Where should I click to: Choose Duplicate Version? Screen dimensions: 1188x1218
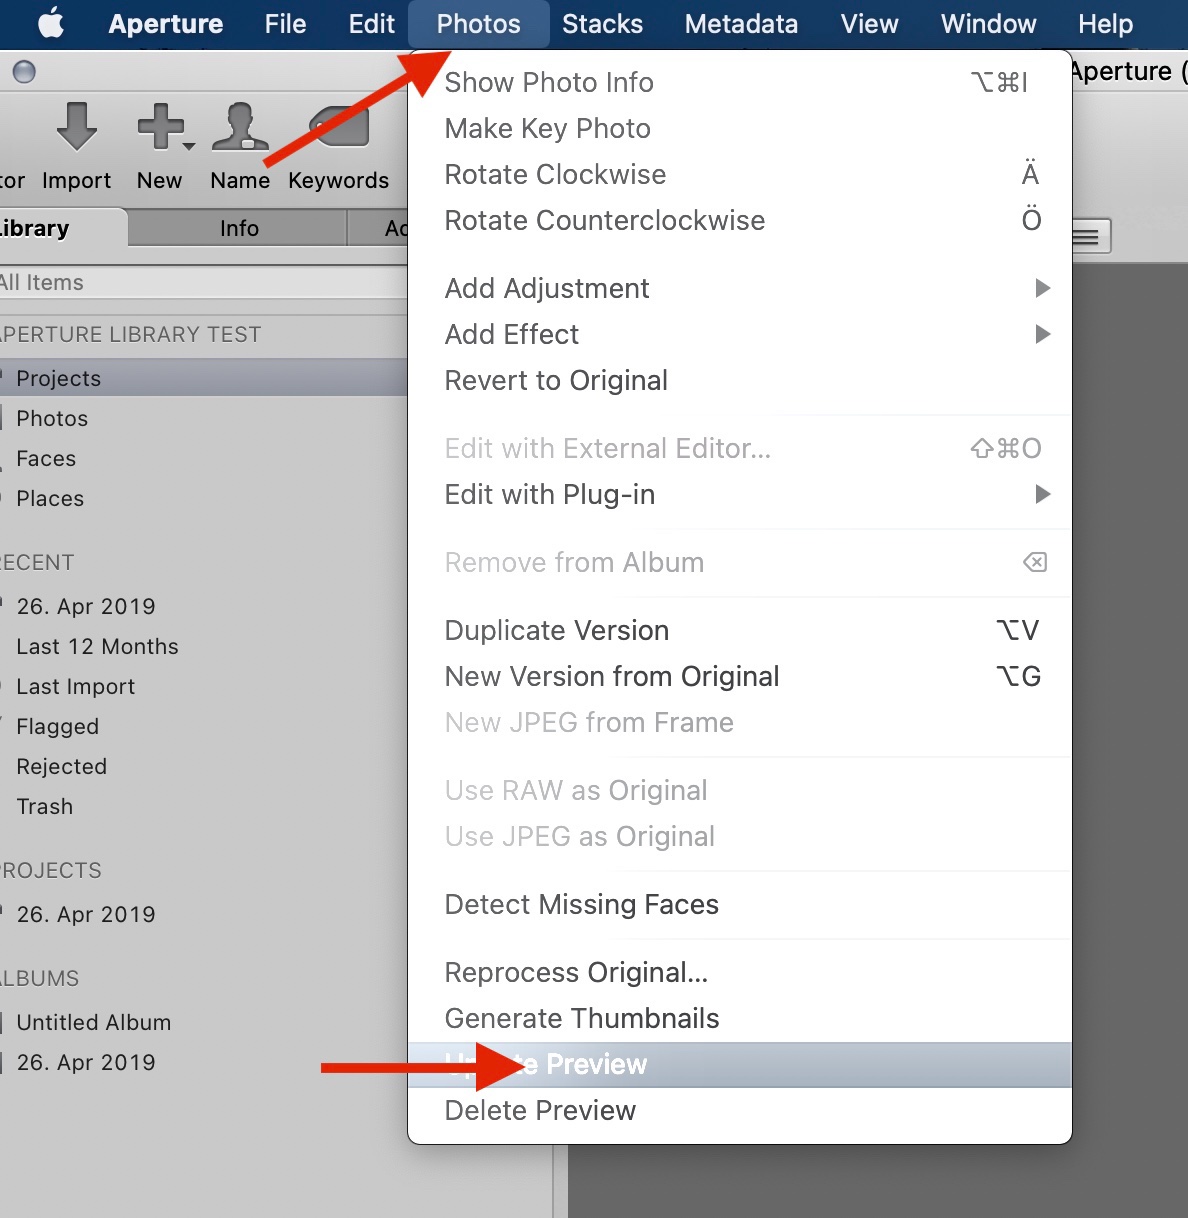(740, 630)
